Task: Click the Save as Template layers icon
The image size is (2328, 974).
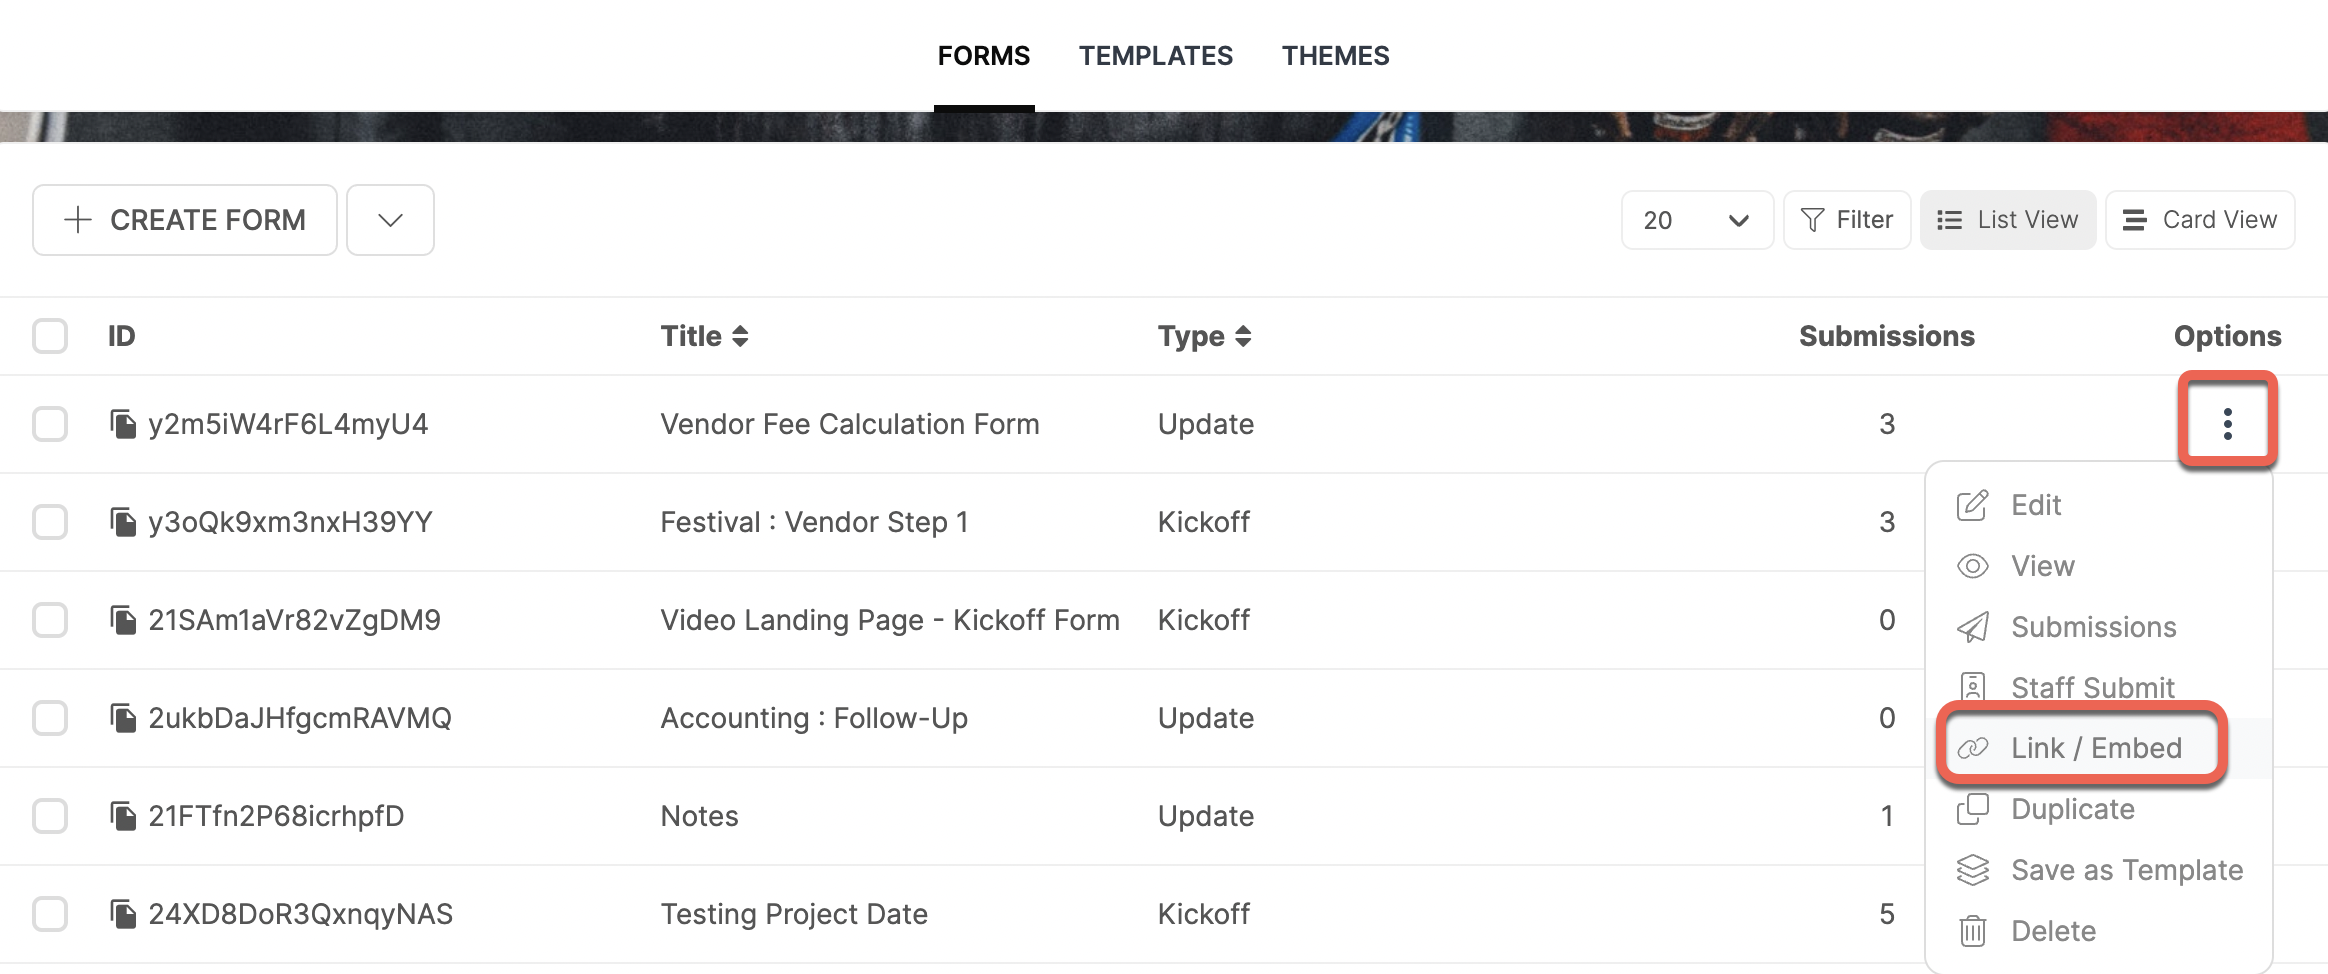Action: 1972,870
